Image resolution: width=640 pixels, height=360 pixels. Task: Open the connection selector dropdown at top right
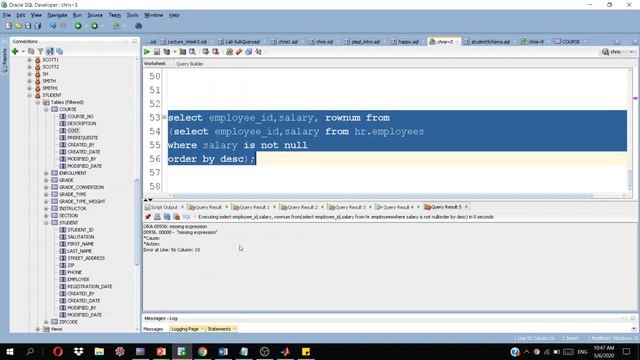[x=632, y=52]
